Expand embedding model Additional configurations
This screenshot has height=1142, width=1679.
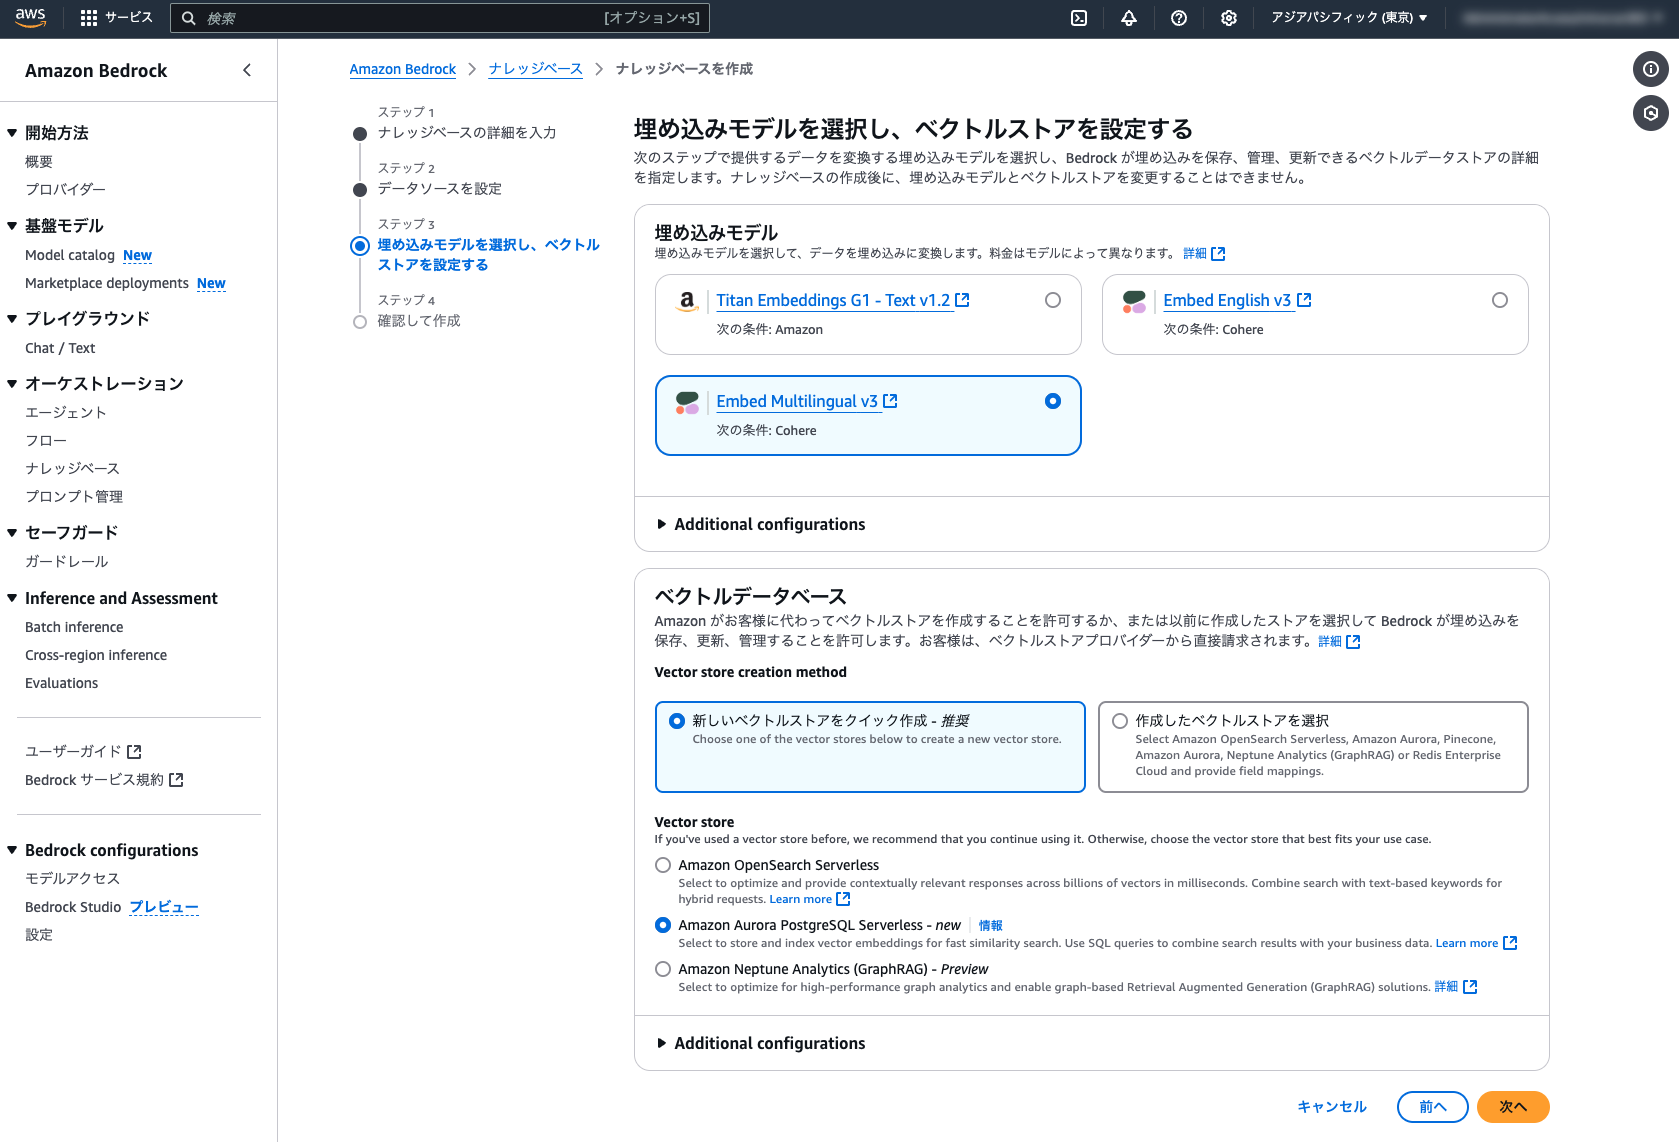point(760,524)
